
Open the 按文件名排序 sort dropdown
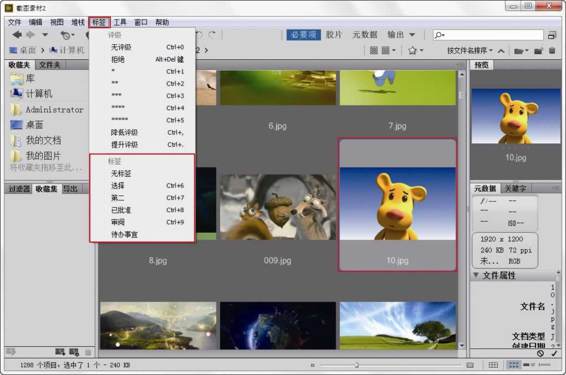(x=470, y=50)
